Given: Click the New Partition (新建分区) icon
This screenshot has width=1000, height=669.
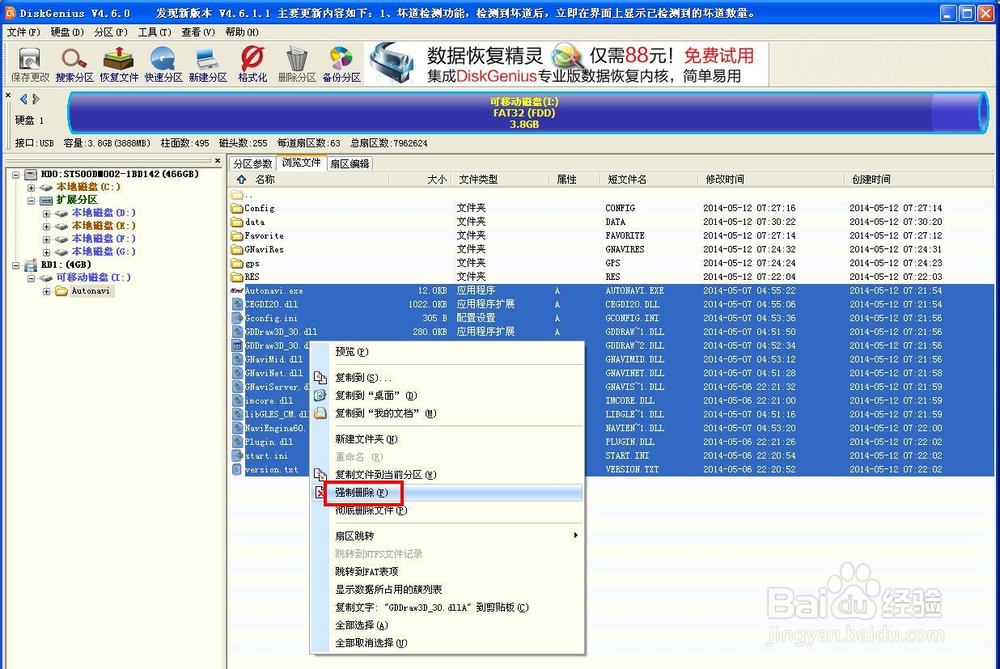Looking at the screenshot, I should point(208,64).
